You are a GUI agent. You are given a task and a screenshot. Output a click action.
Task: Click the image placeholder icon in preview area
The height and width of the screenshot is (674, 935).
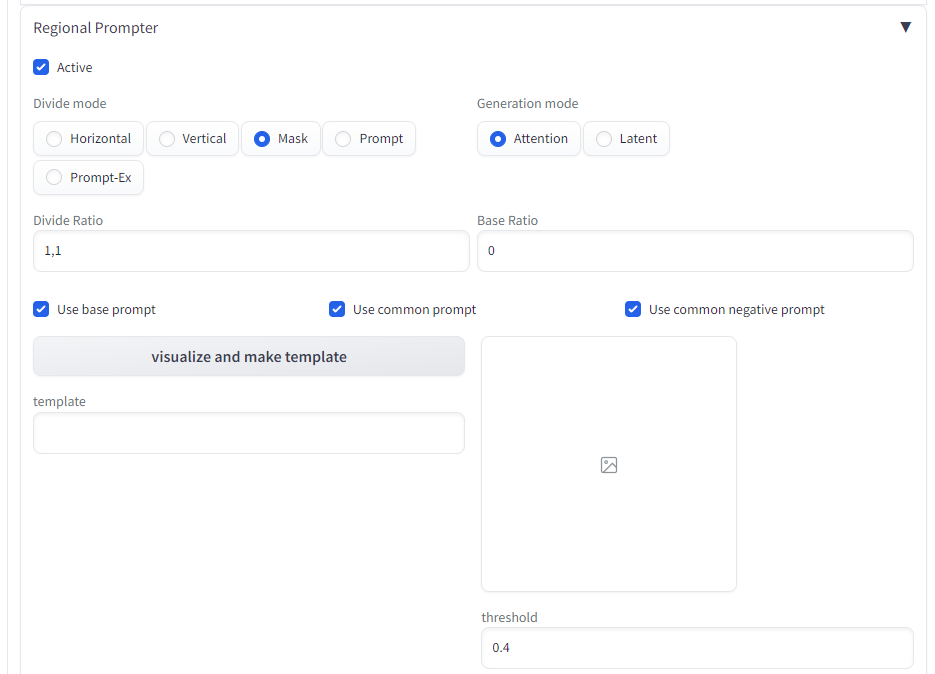pos(608,464)
